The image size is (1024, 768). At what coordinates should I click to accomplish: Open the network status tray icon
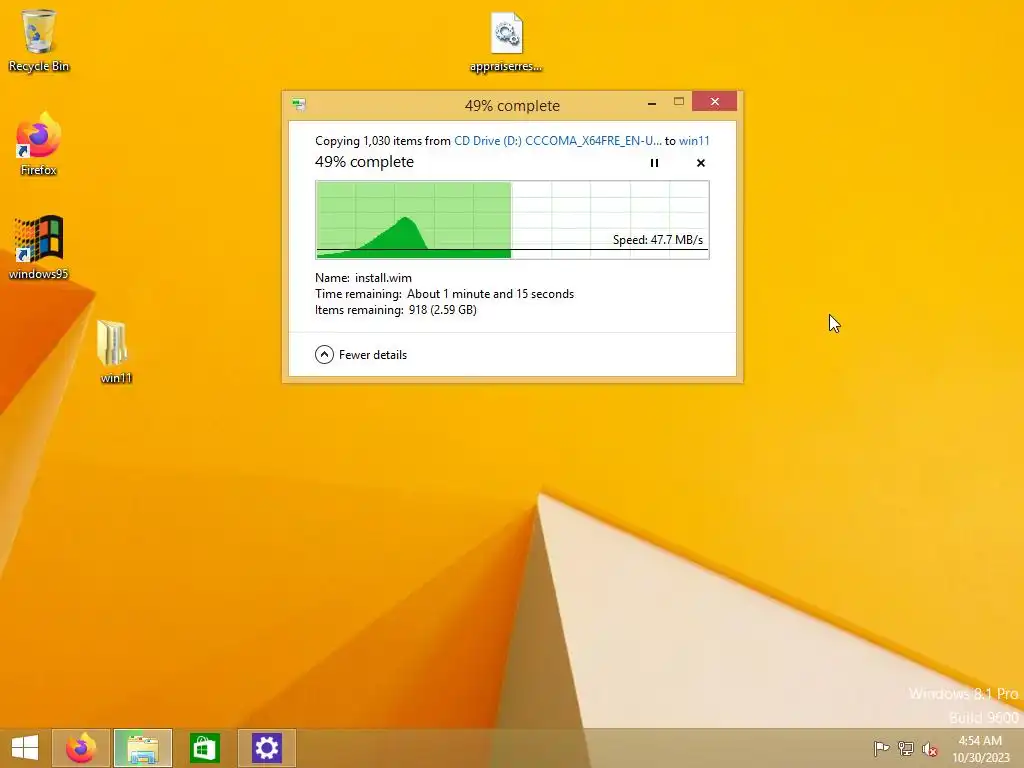pyautogui.click(x=906, y=748)
